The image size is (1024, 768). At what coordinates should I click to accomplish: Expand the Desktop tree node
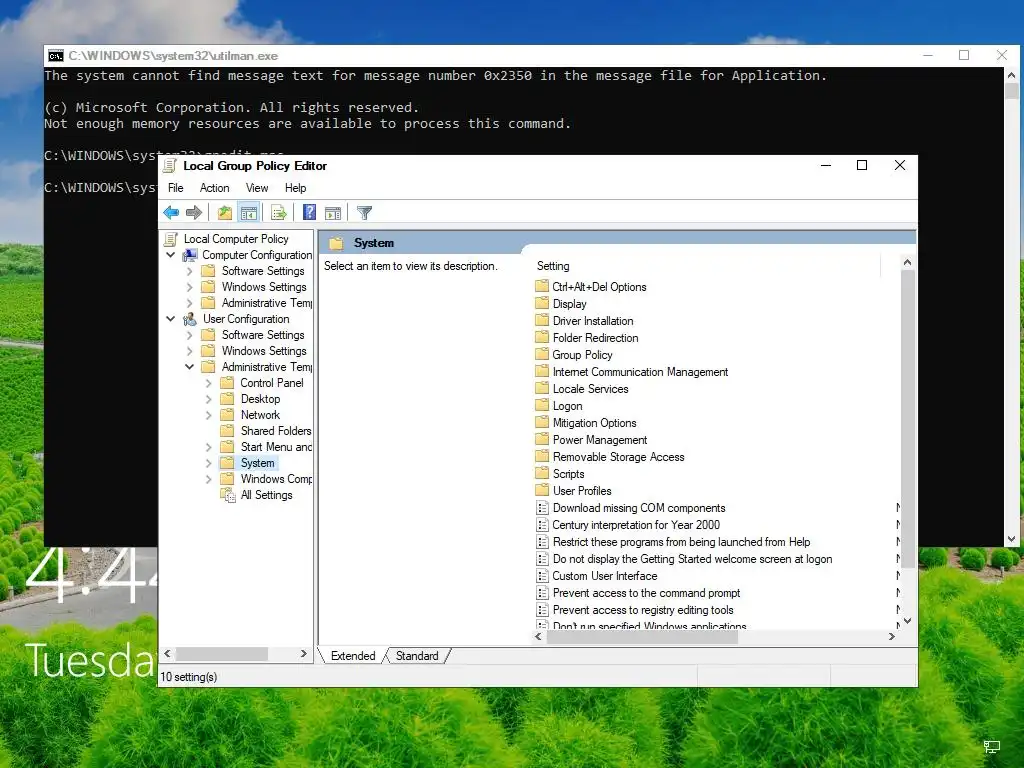(208, 398)
